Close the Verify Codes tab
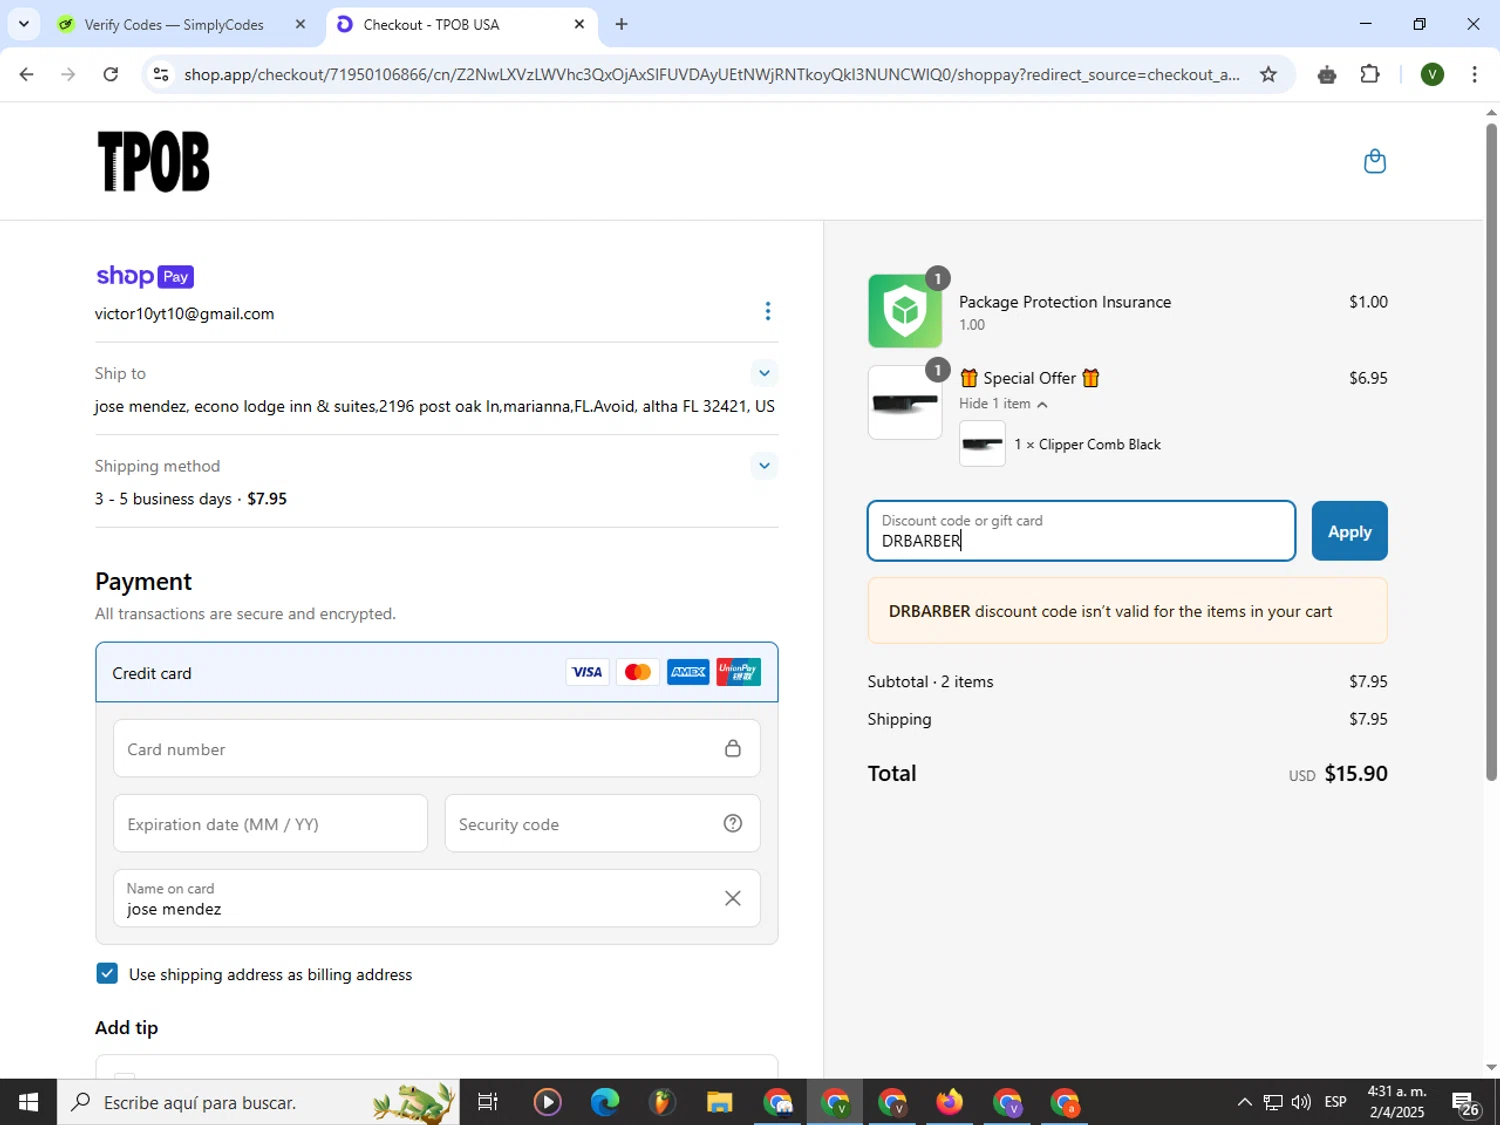 300,24
